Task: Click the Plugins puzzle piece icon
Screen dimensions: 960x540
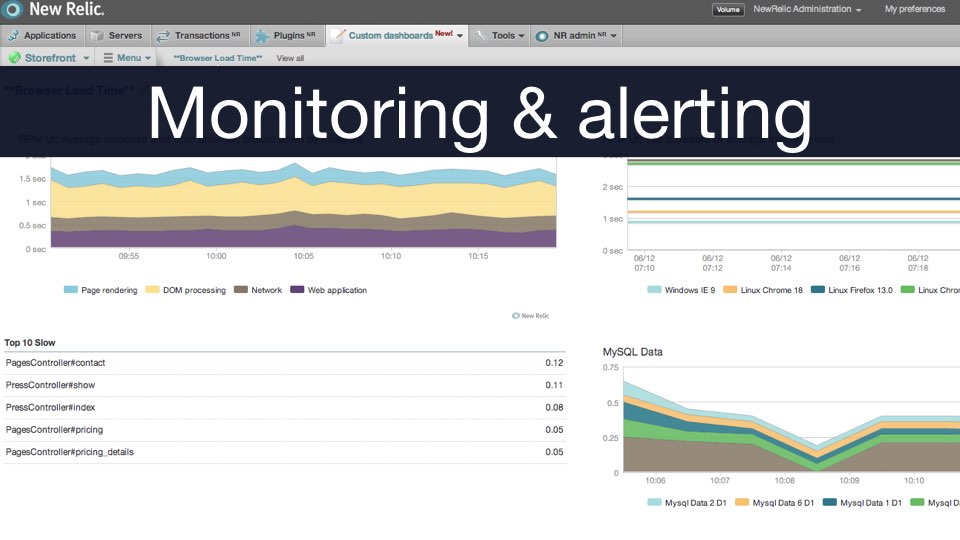Action: [262, 36]
